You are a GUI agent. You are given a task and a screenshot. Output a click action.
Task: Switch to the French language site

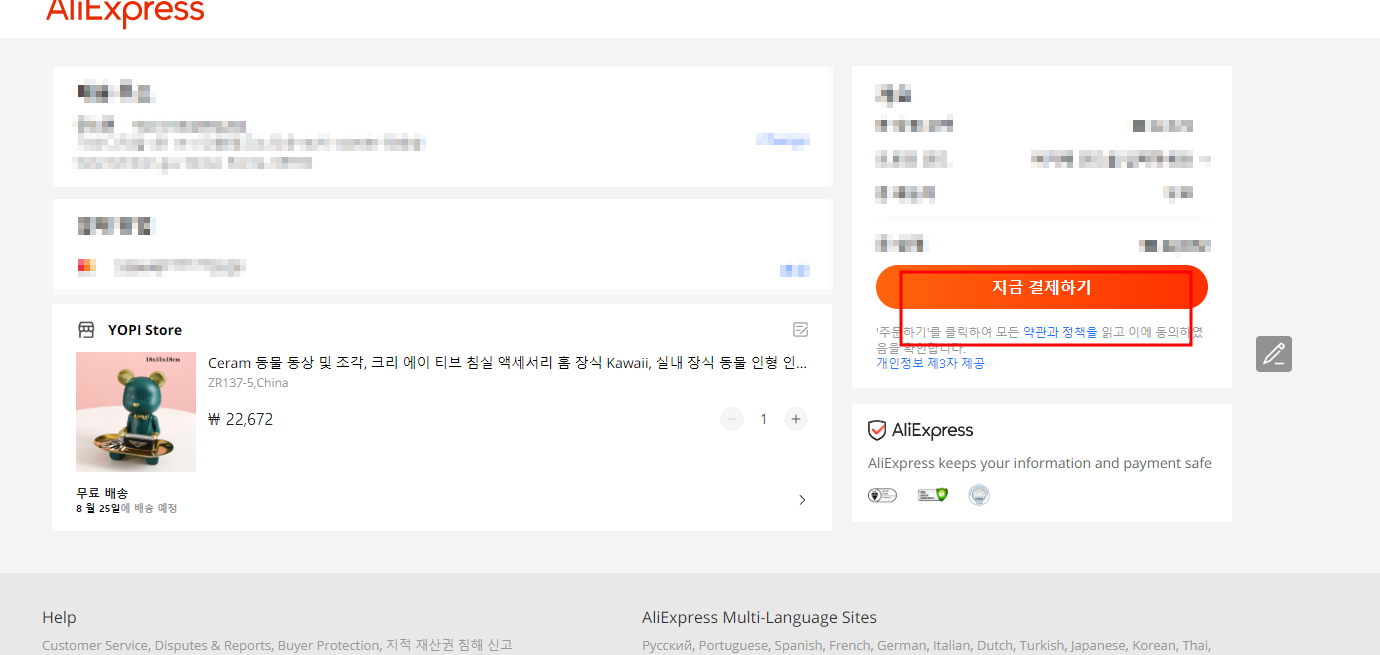coord(850,646)
